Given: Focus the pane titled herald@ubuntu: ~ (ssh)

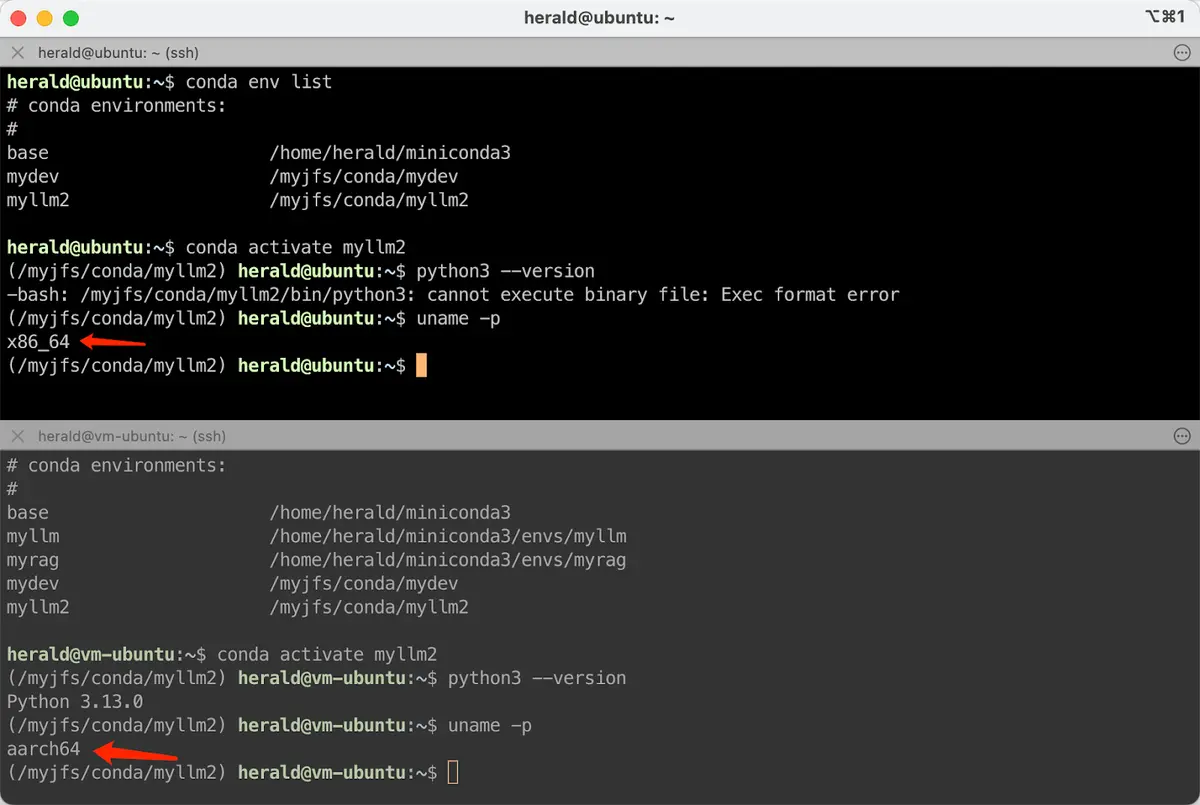Looking at the screenshot, I should pos(118,52).
